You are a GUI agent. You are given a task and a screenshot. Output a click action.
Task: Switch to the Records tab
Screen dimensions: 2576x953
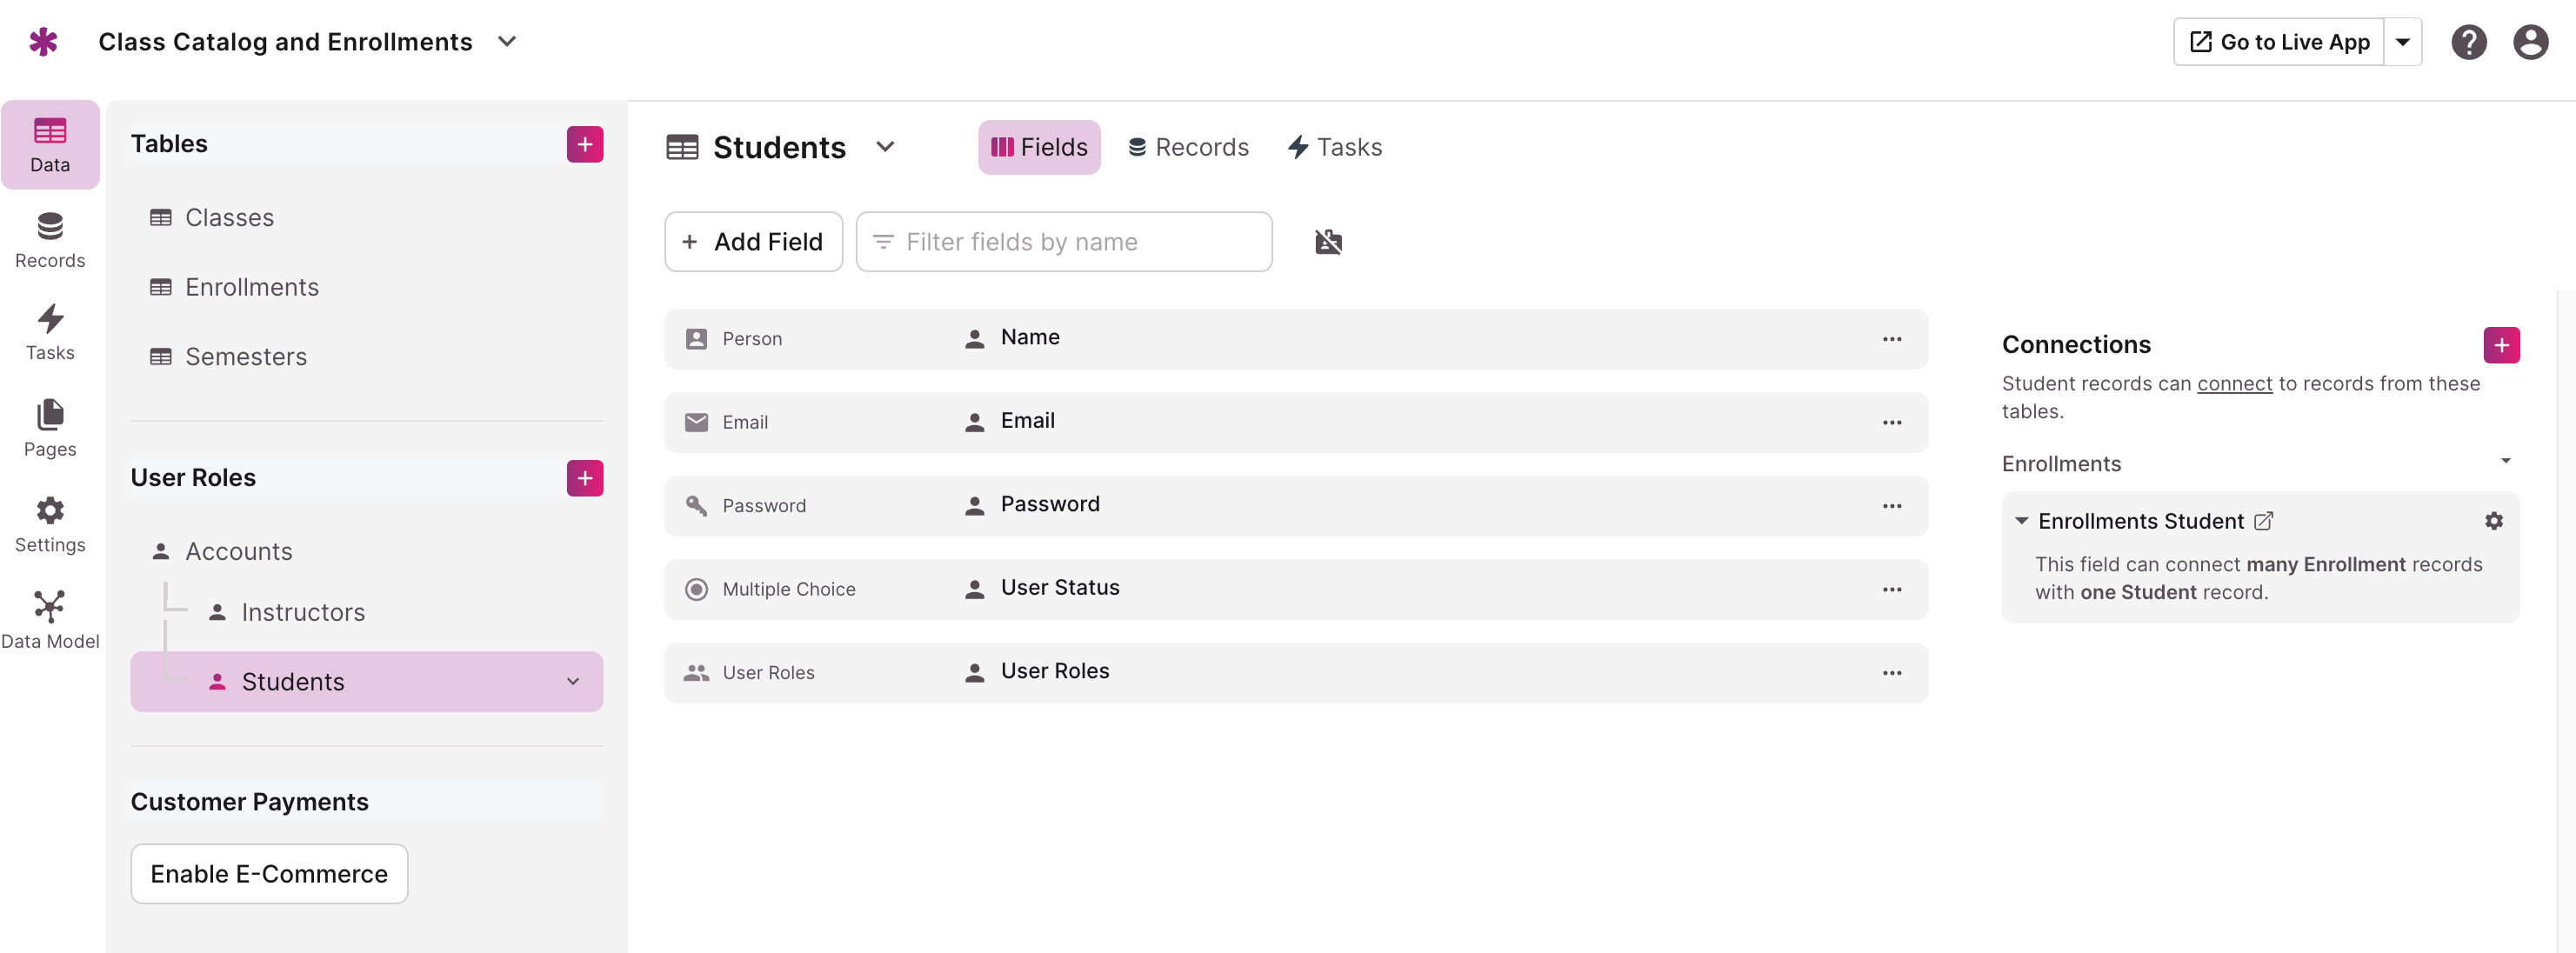click(x=1188, y=148)
